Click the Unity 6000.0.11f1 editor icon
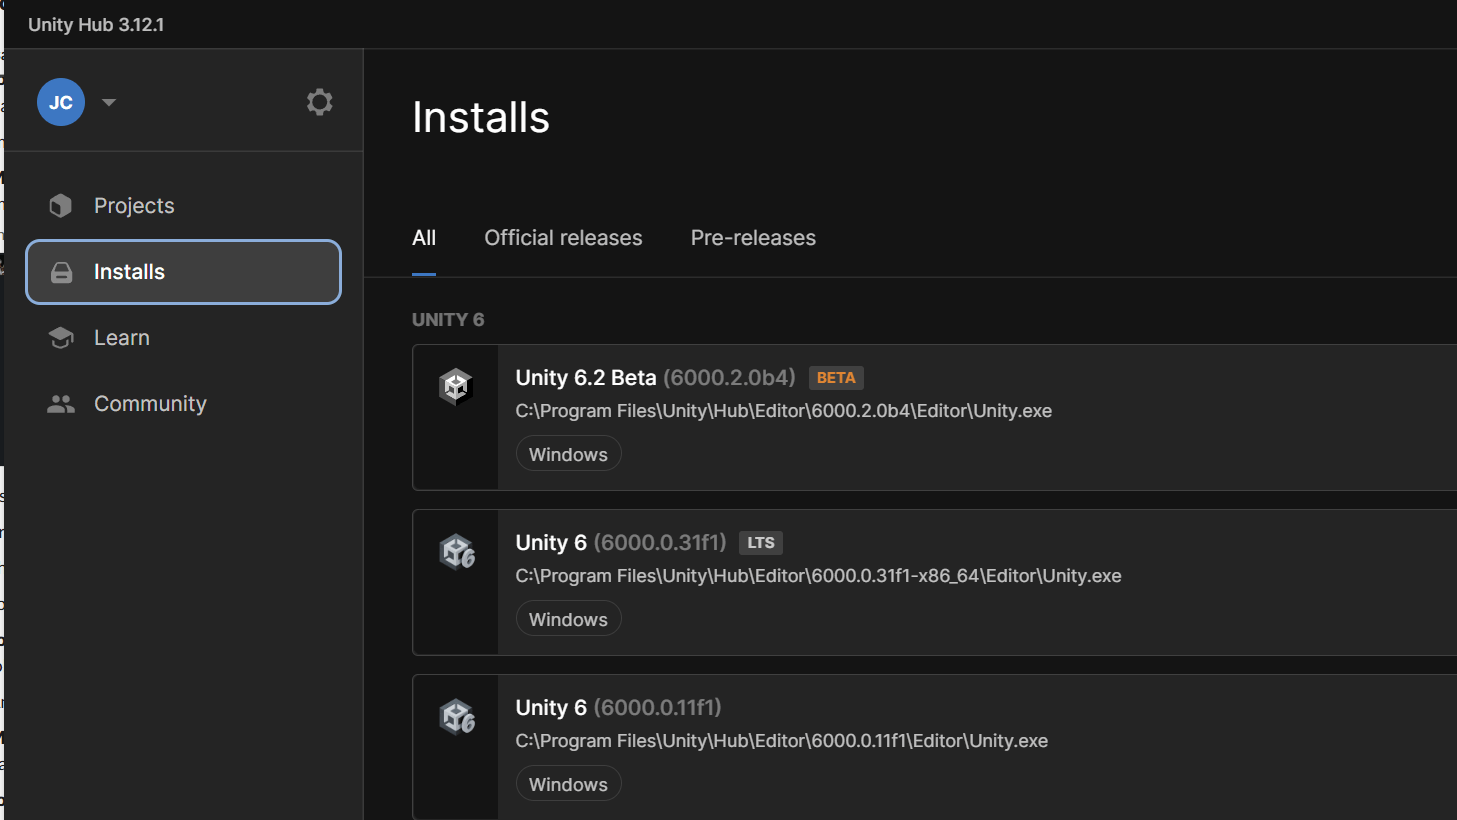 click(457, 716)
